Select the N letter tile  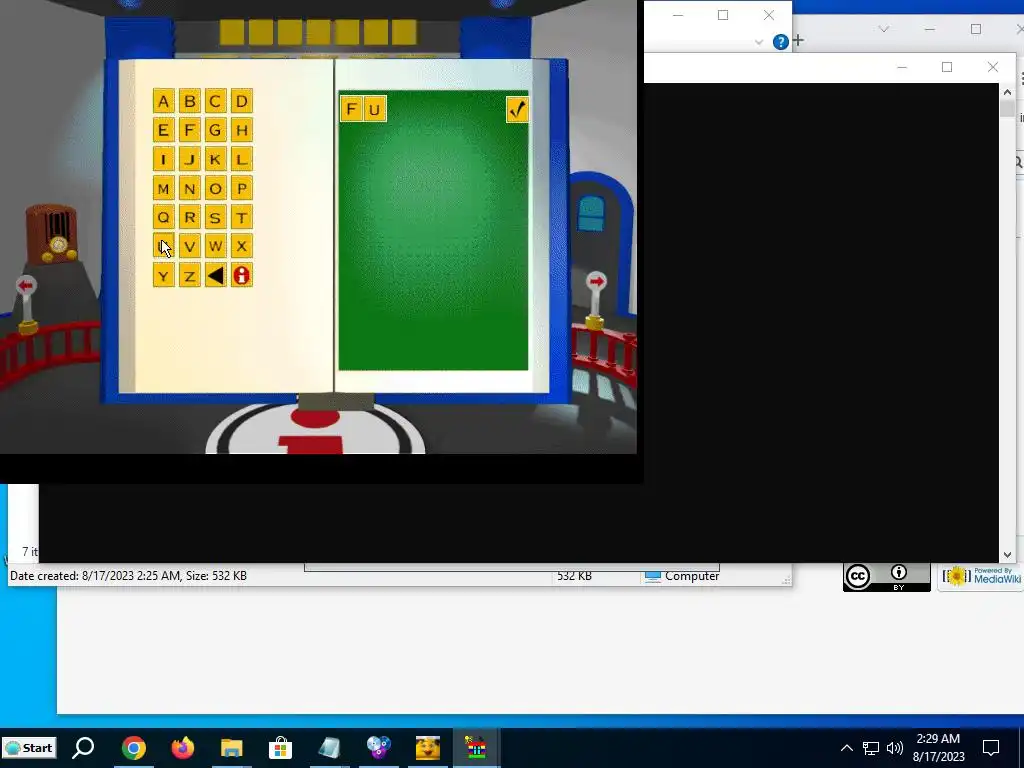tap(189, 189)
